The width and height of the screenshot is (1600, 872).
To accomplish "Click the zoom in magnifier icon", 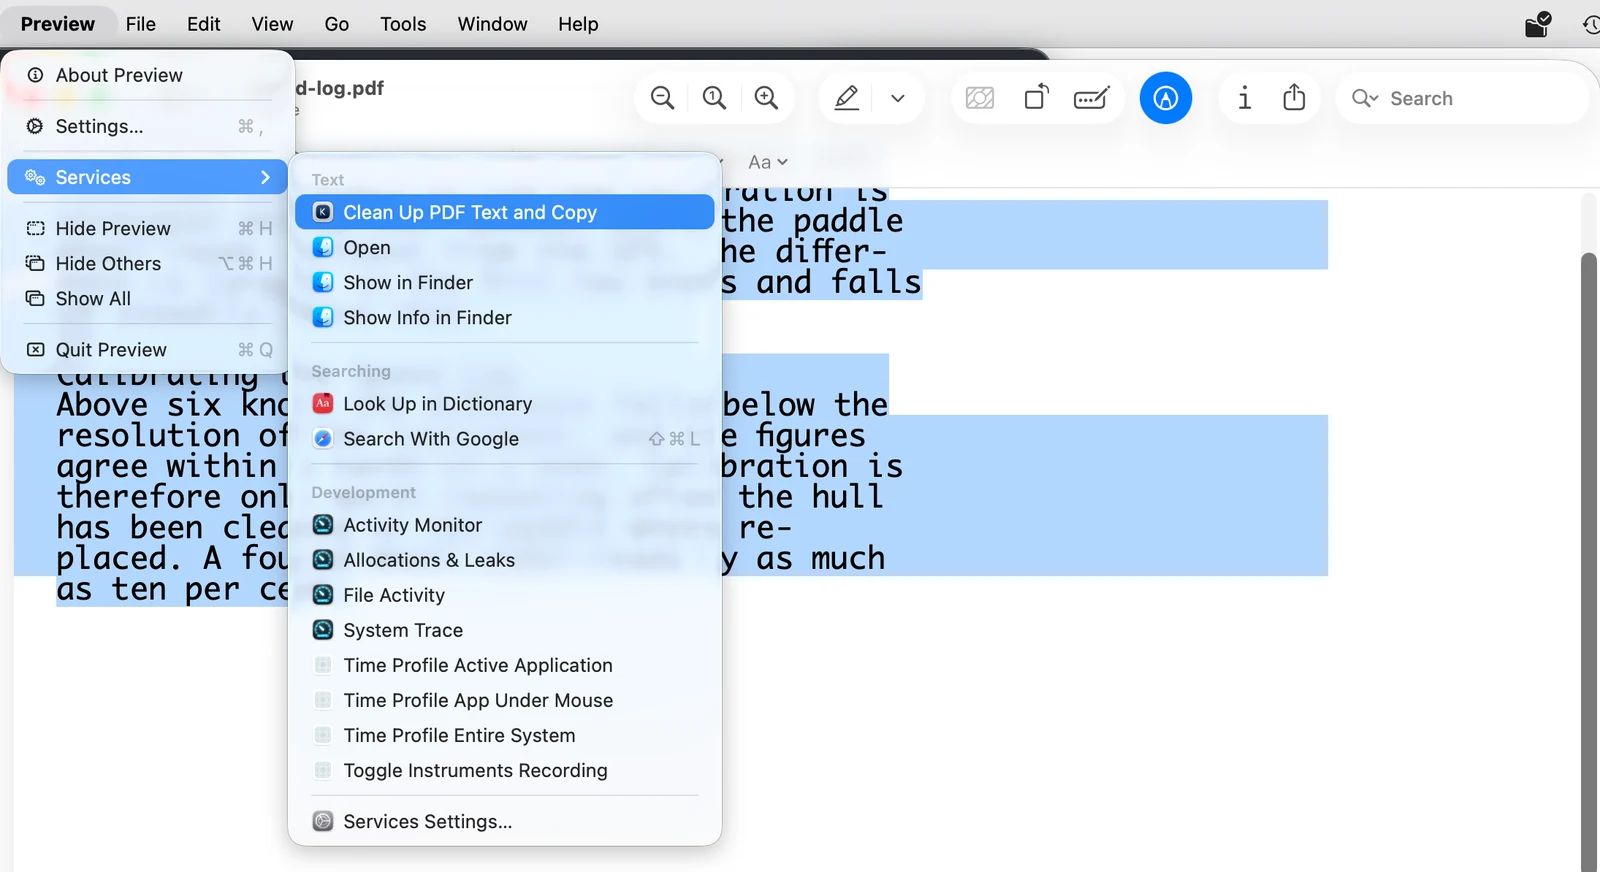I will click(766, 98).
